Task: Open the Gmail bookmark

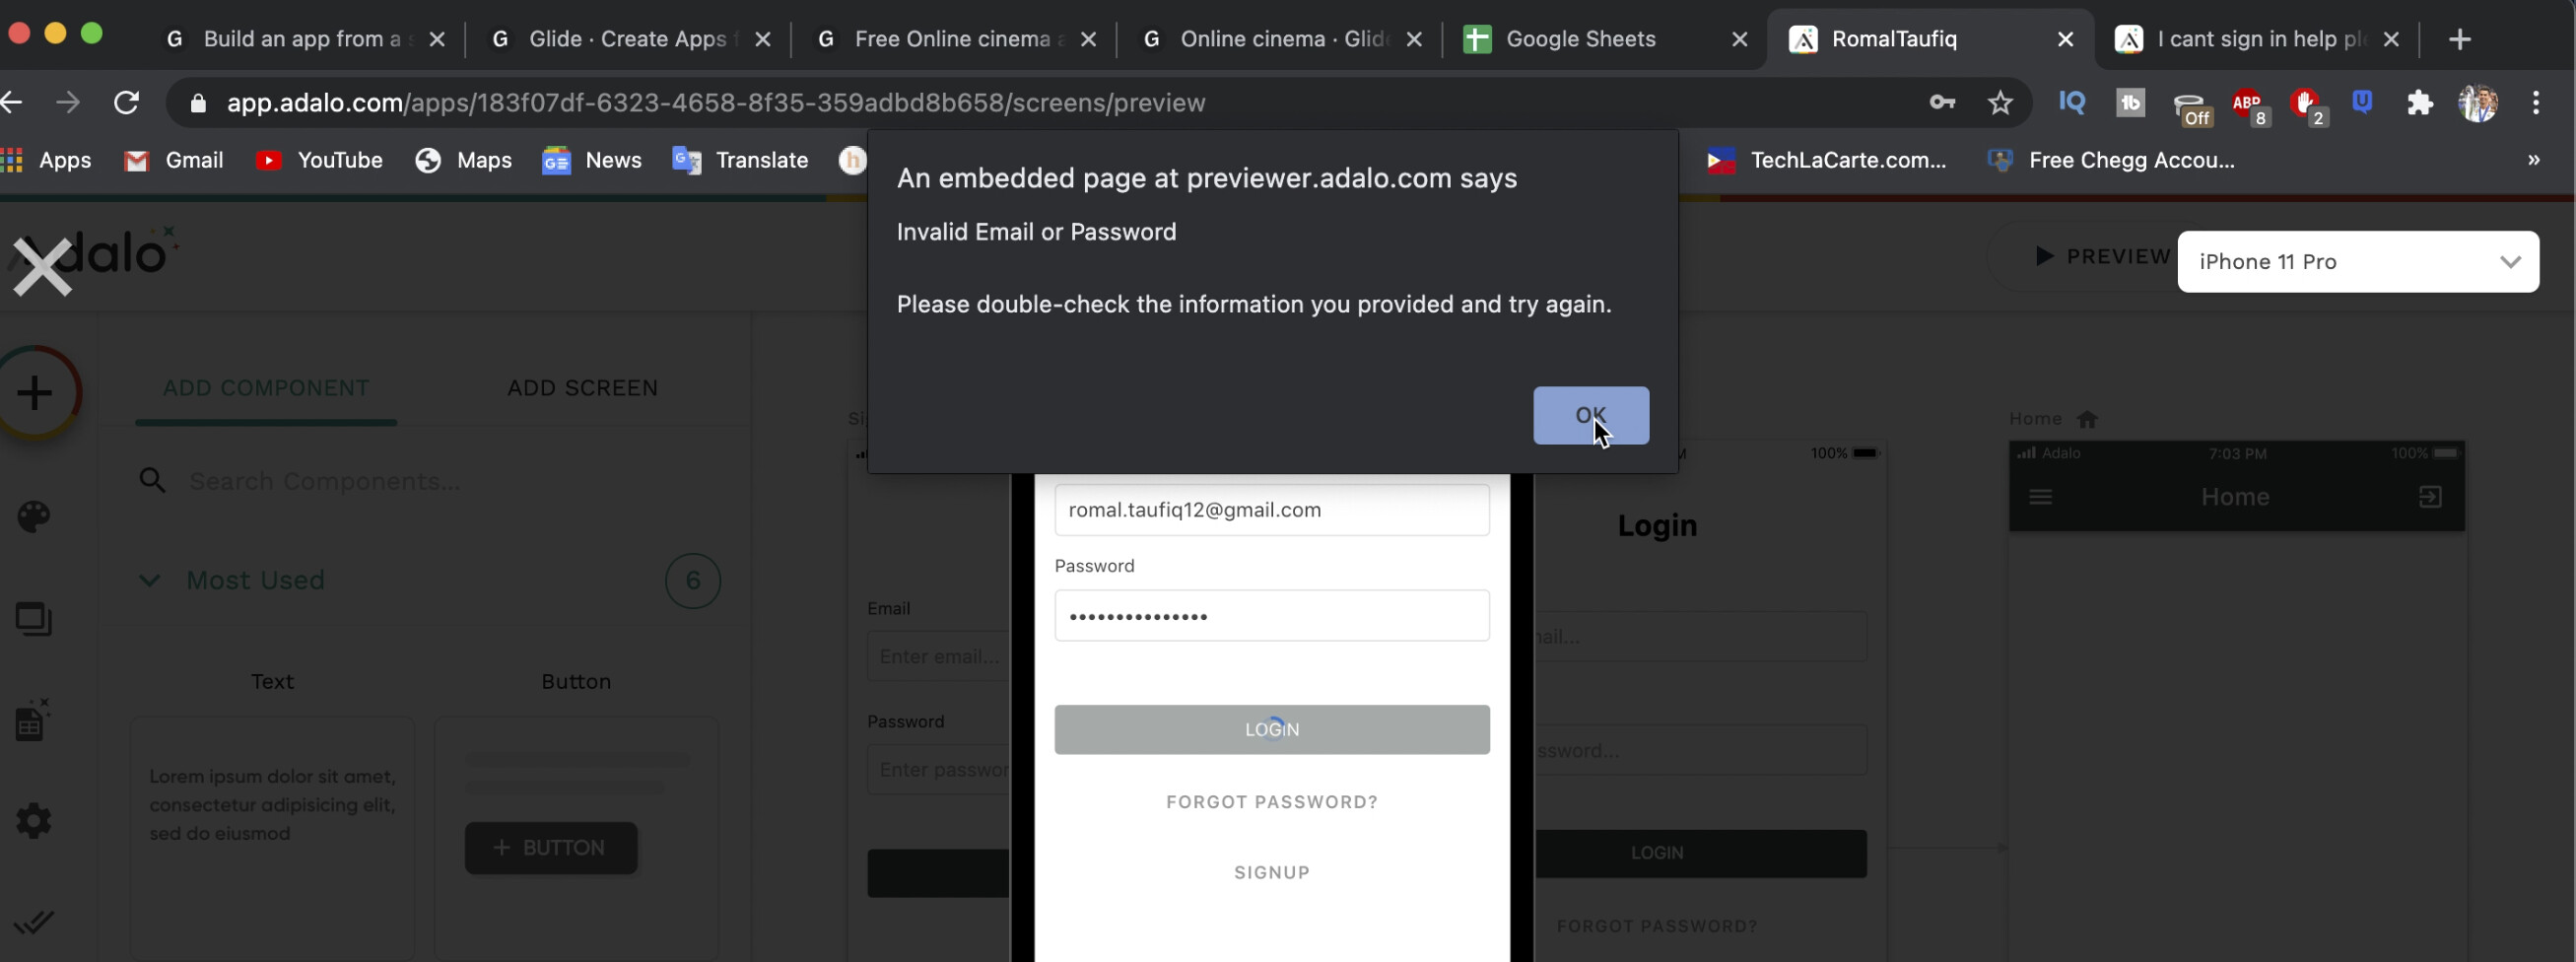Action: point(174,161)
